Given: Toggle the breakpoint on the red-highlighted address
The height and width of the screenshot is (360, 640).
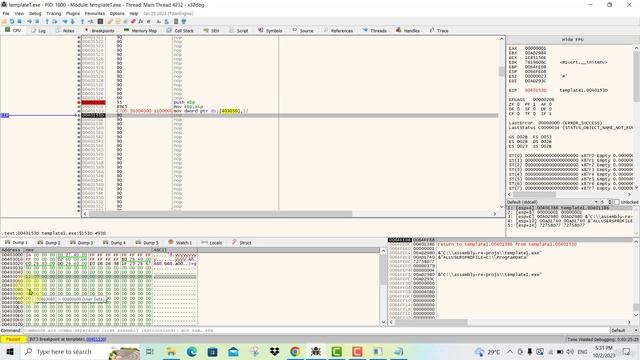Looking at the screenshot, I should pyautogui.click(x=93, y=102).
